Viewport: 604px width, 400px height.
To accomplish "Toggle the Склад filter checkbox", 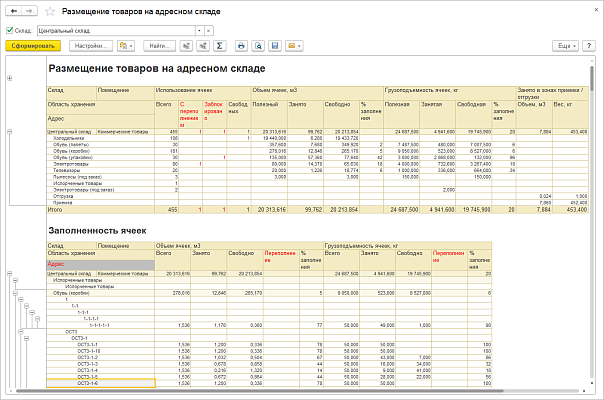I will (x=8, y=31).
